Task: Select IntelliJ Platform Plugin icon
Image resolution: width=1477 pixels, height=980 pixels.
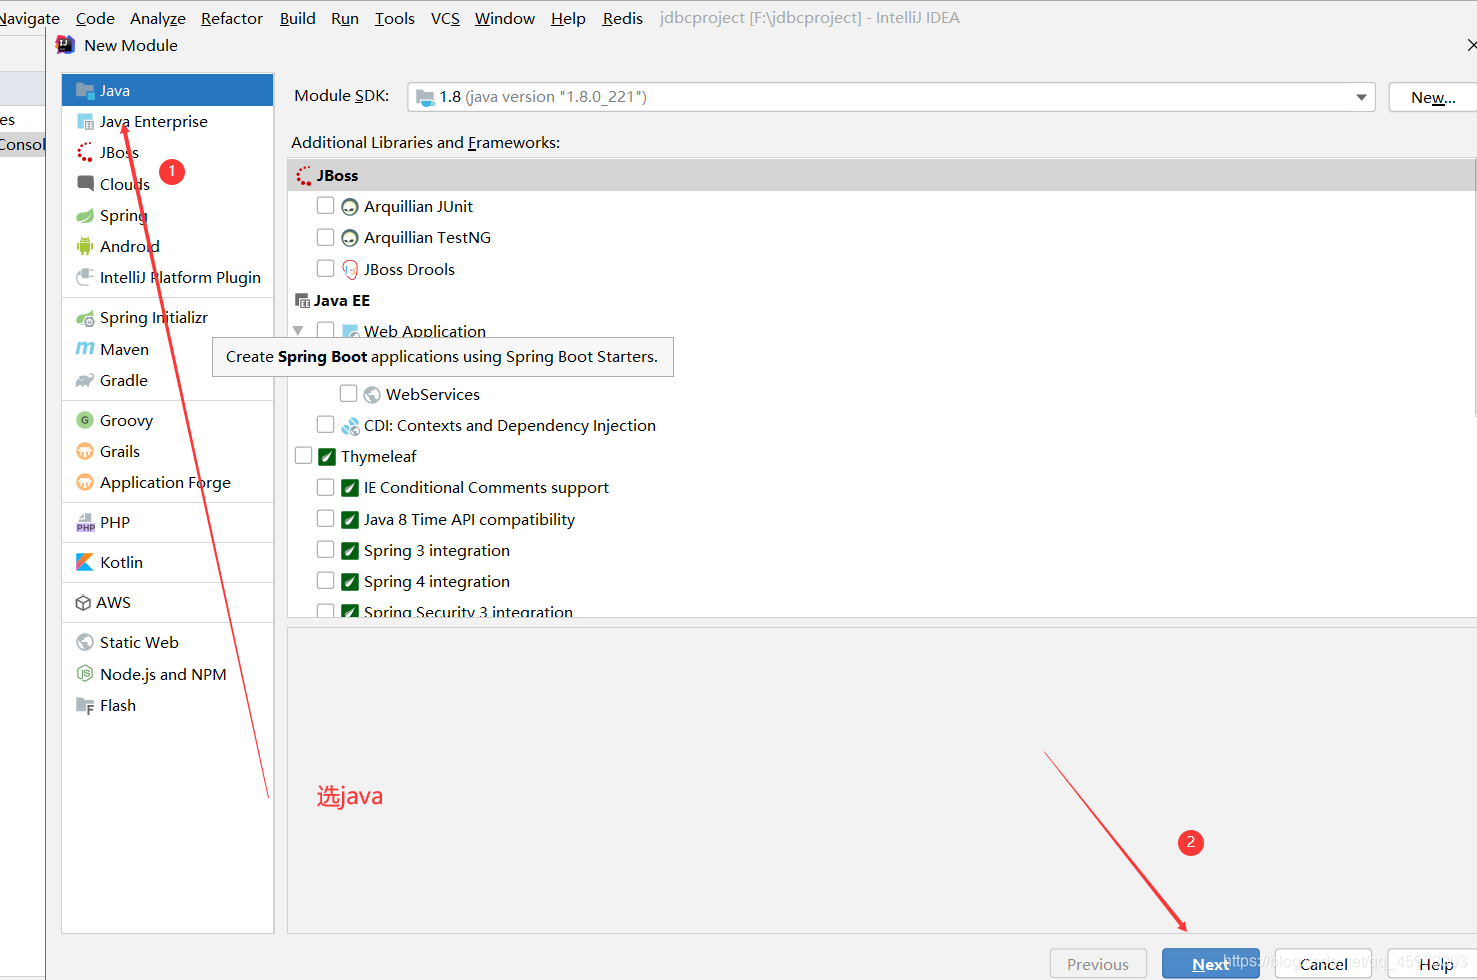Action: point(85,277)
